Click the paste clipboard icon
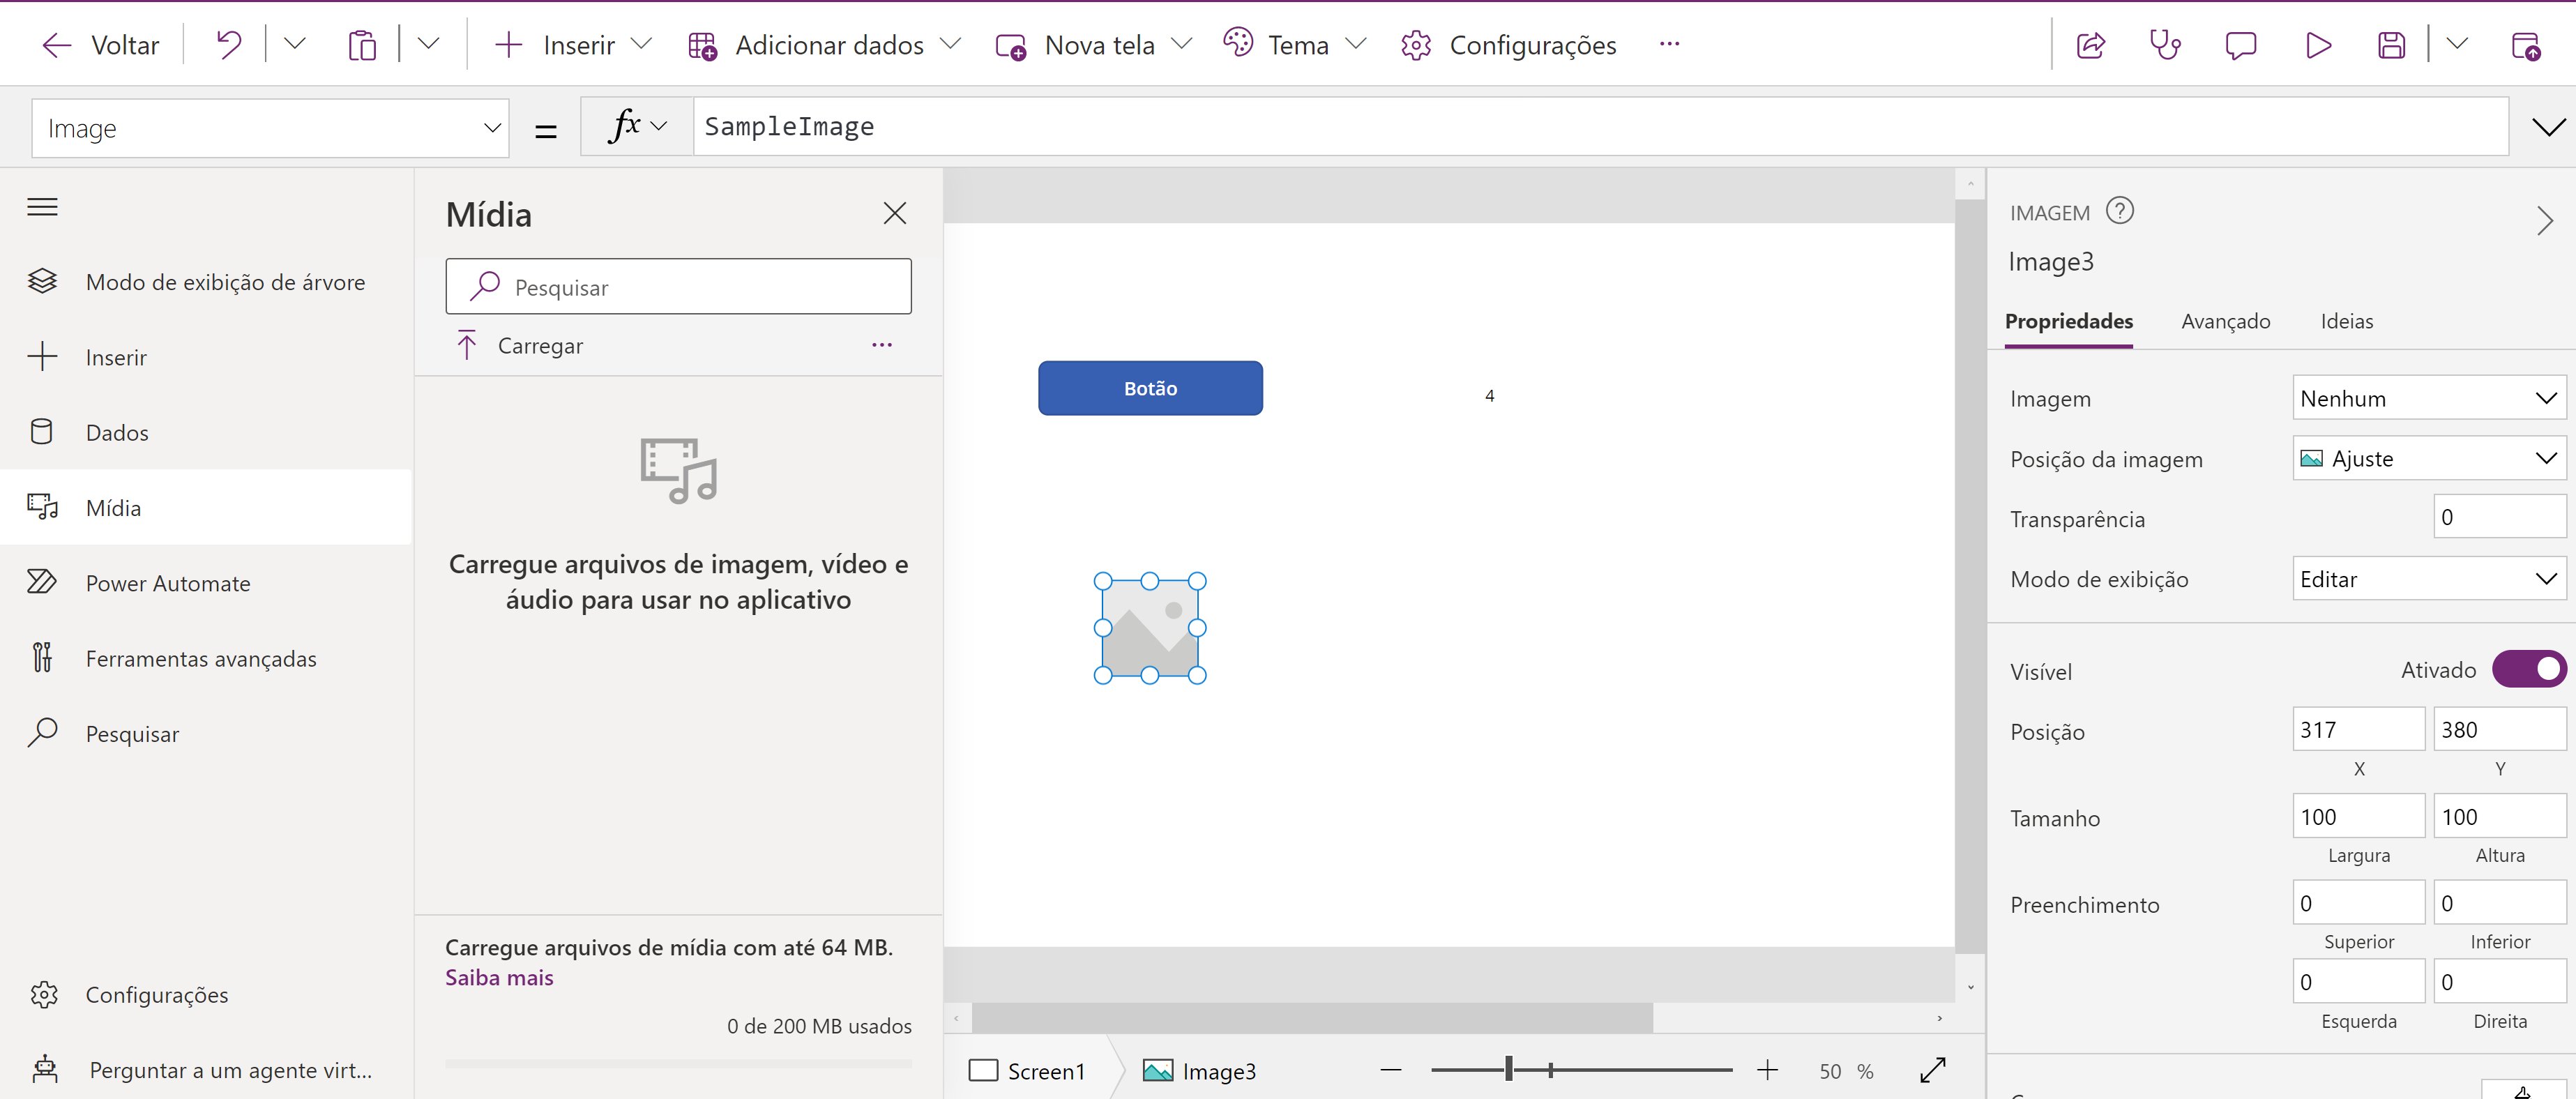Viewport: 2576px width, 1099px height. coord(362,45)
